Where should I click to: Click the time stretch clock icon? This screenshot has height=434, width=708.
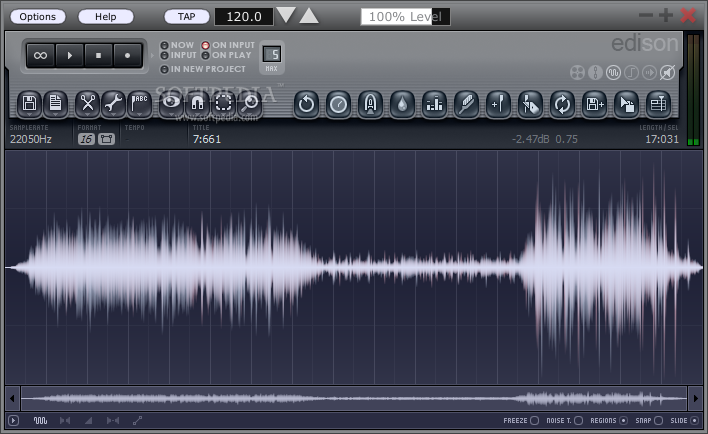(x=338, y=105)
